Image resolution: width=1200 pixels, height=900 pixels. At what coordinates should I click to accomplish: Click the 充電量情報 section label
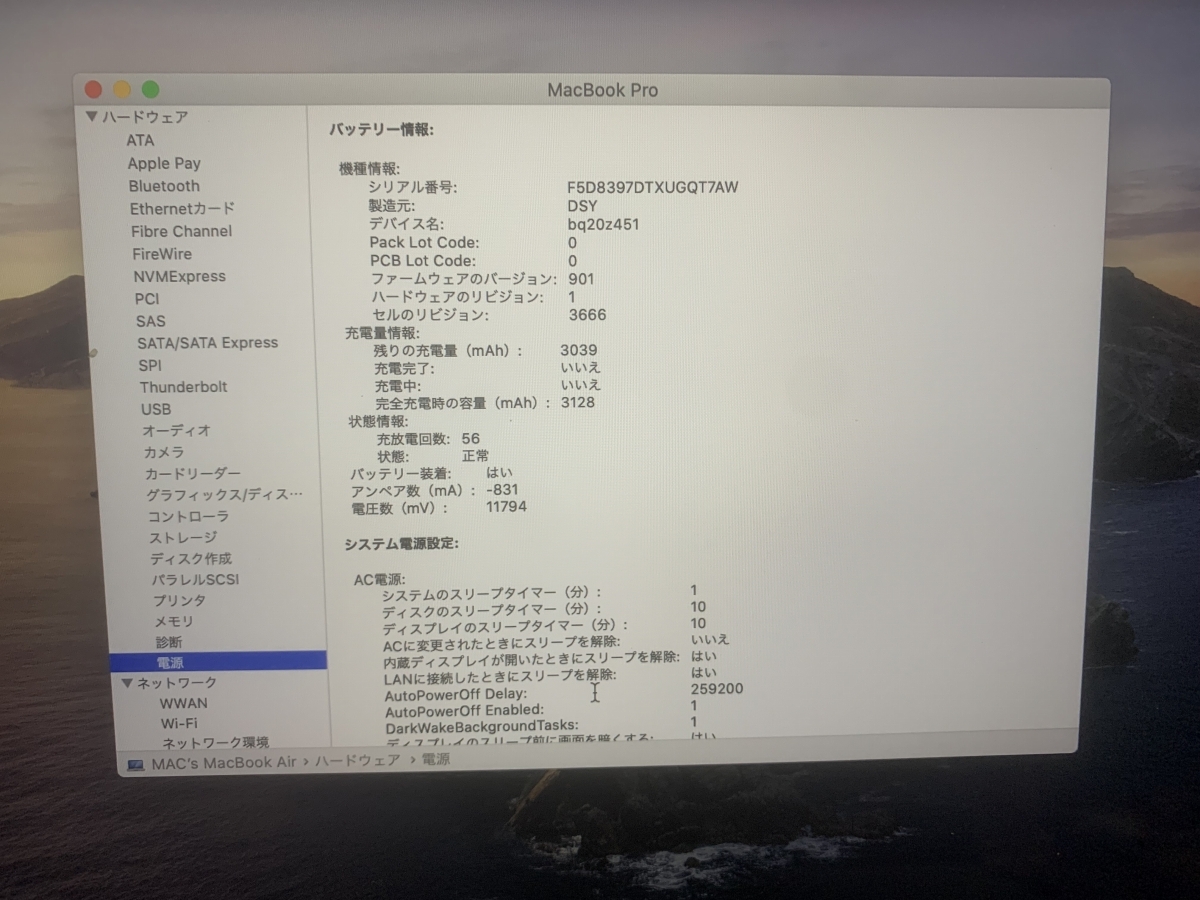[x=382, y=333]
